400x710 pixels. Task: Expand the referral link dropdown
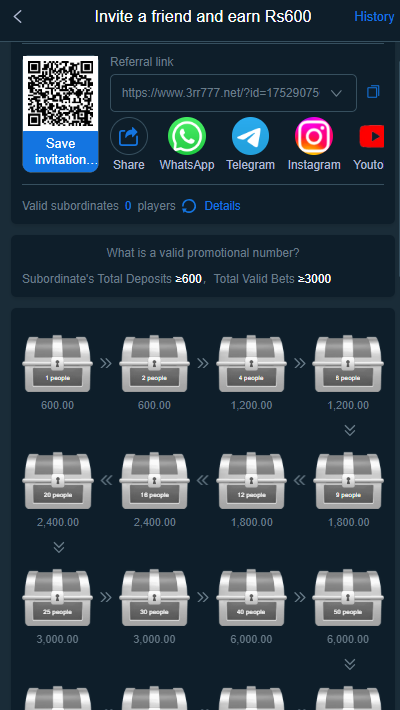[336, 93]
